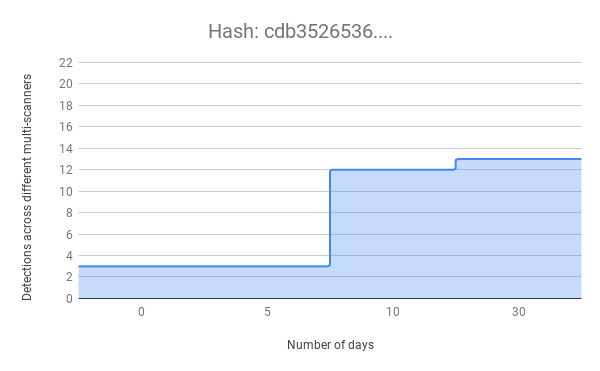Click the vertical jump from 3 to 12
Viewport: 600px width, 371px height.
pos(330,218)
